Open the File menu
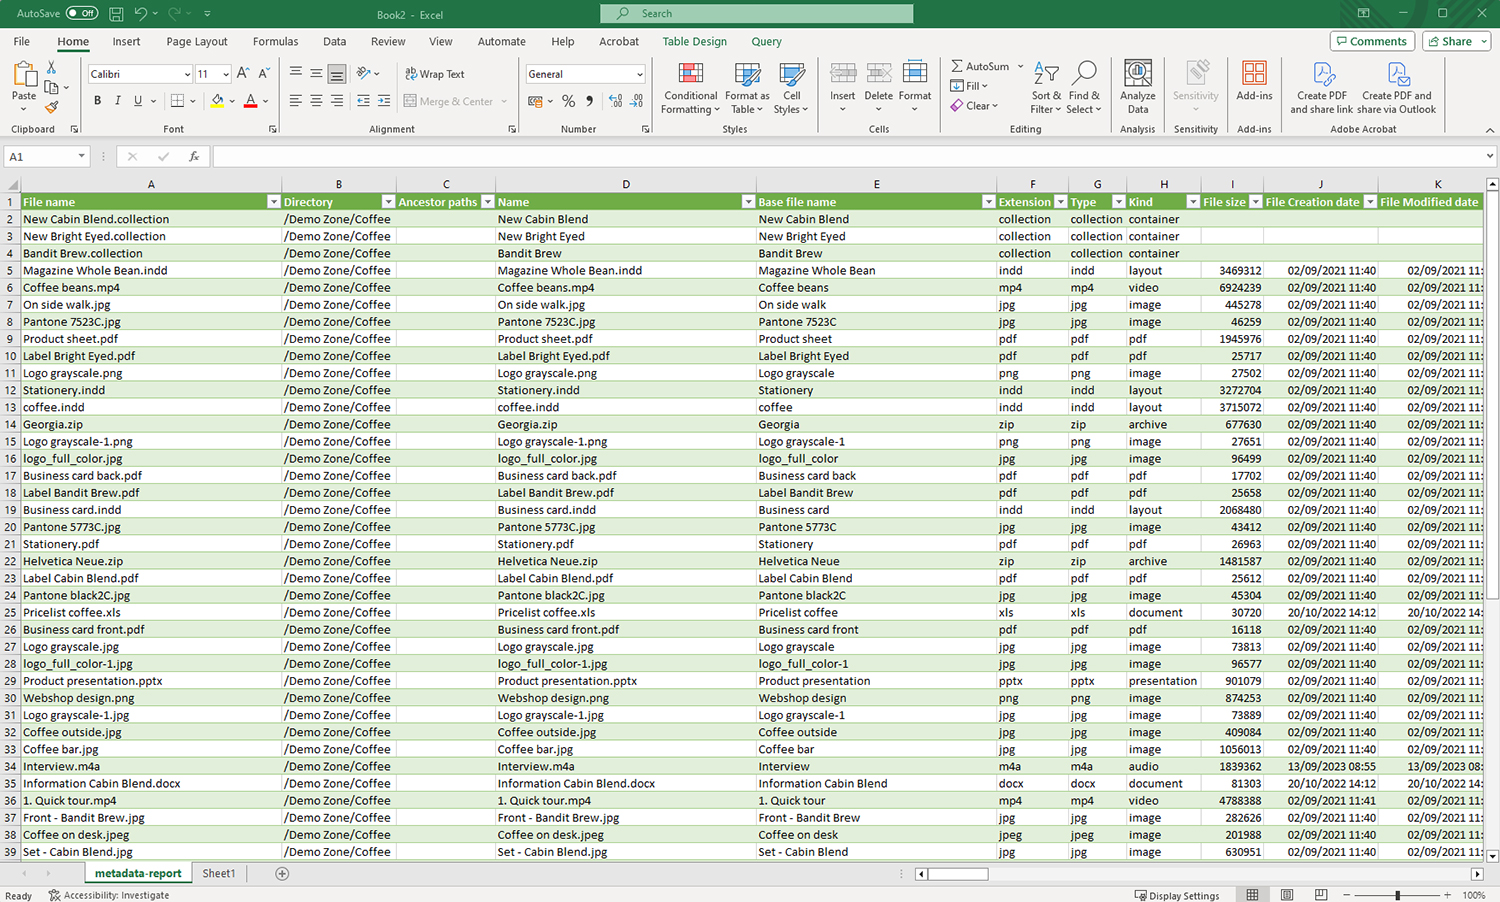Viewport: 1500px width, 902px height. (x=22, y=42)
